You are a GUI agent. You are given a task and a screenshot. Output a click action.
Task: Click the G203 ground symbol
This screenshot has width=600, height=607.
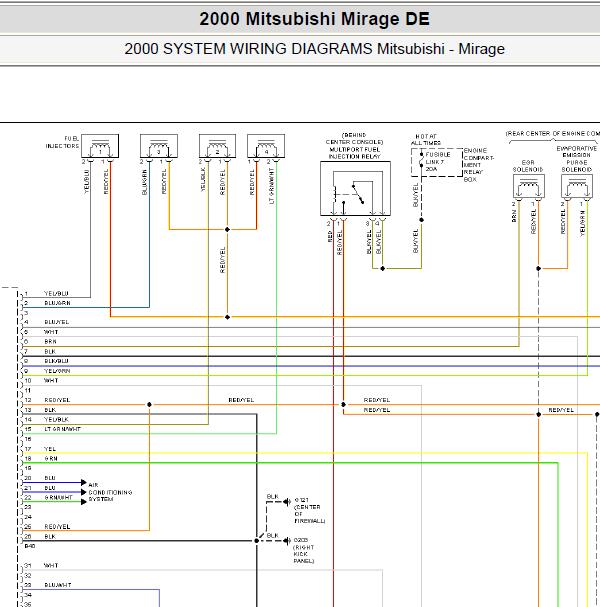[x=287, y=541]
